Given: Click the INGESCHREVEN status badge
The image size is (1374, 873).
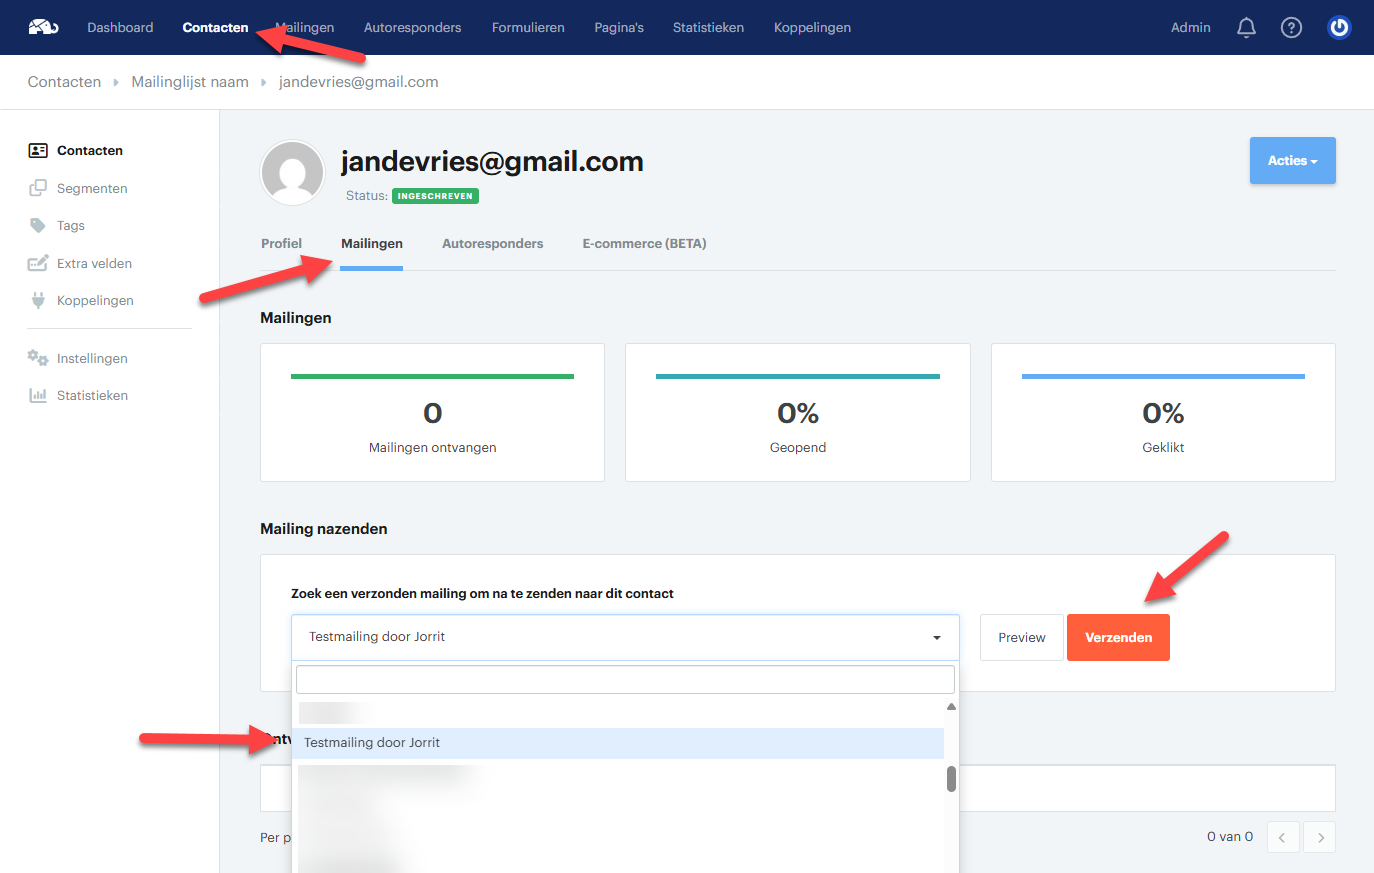Looking at the screenshot, I should coord(435,196).
